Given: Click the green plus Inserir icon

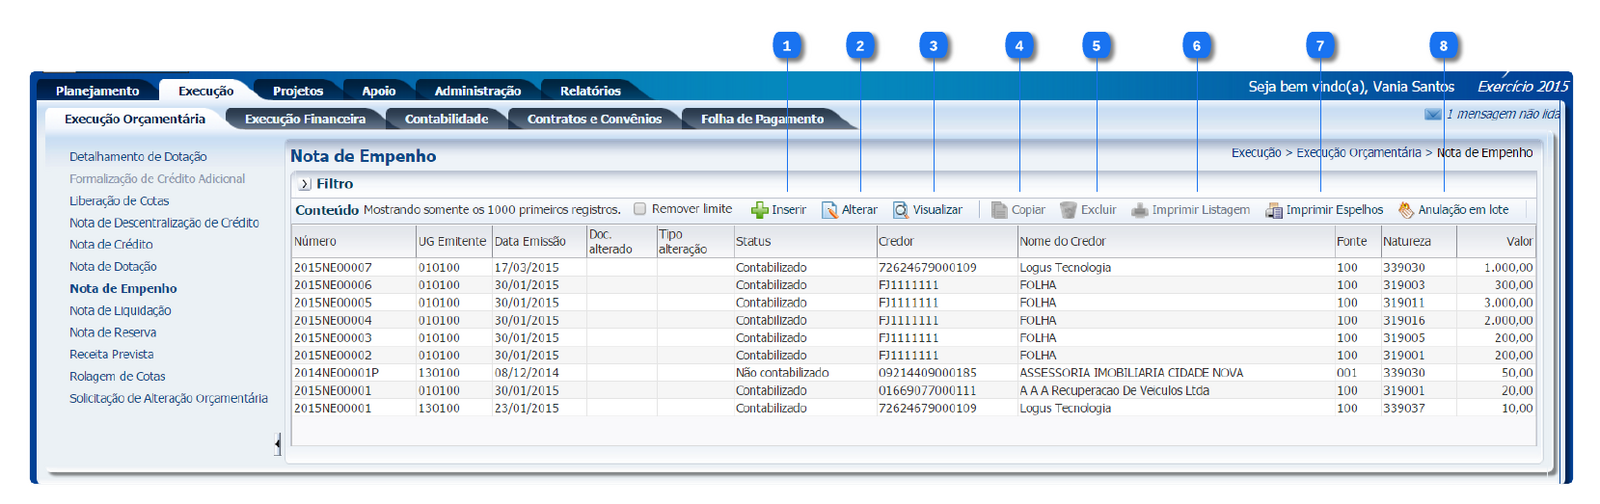Looking at the screenshot, I should (x=760, y=210).
